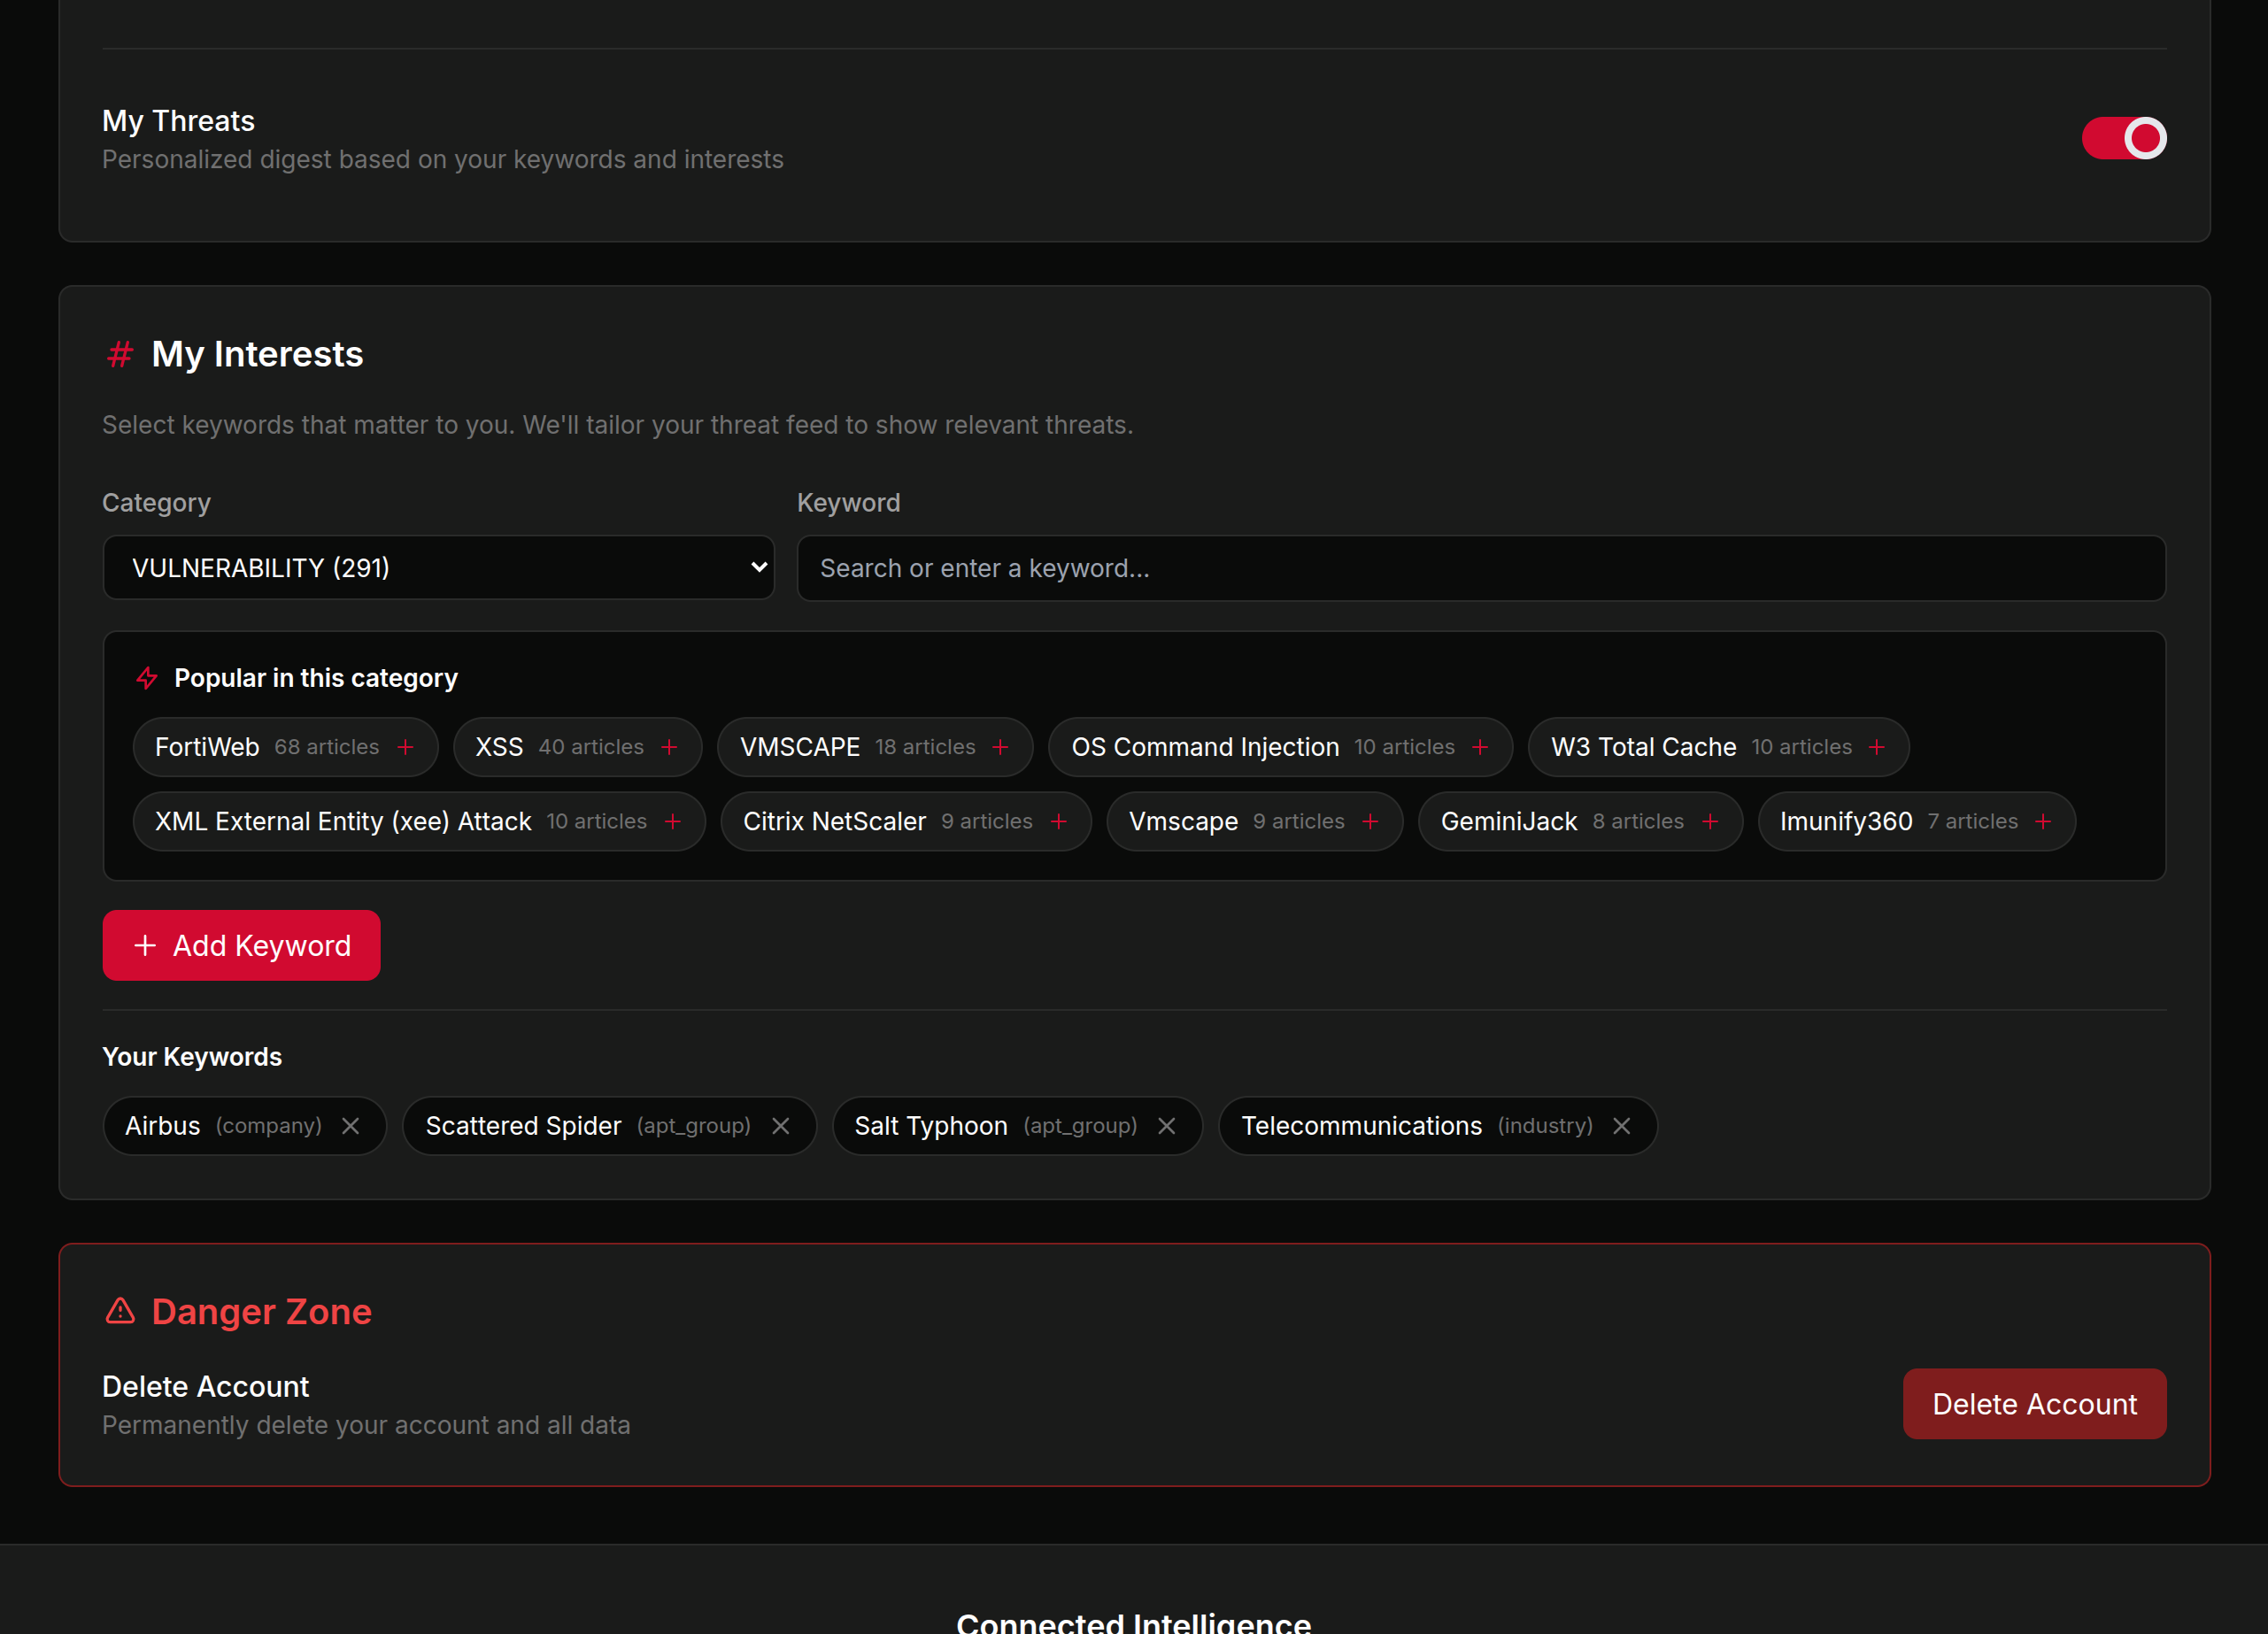Remove the Telecommunications industry keyword

click(x=1621, y=1125)
